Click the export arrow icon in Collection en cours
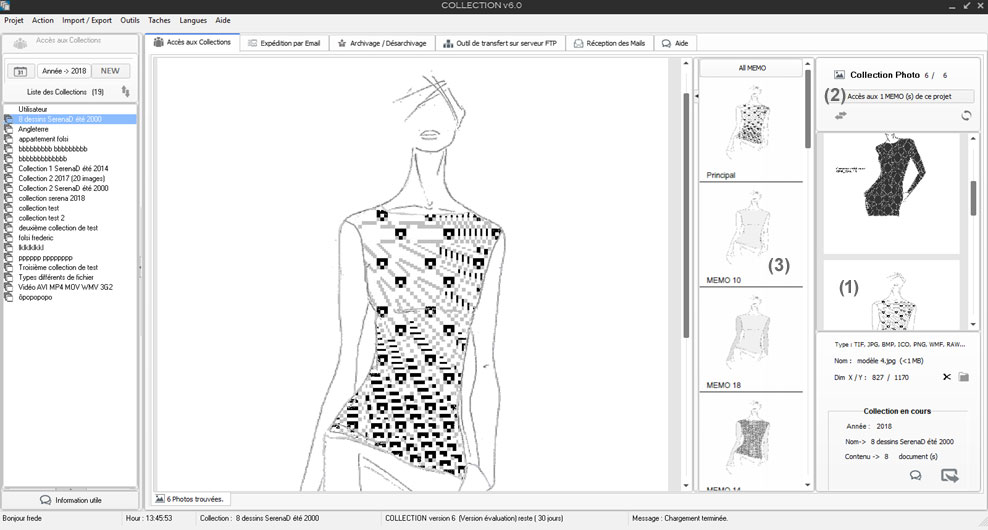 click(950, 476)
